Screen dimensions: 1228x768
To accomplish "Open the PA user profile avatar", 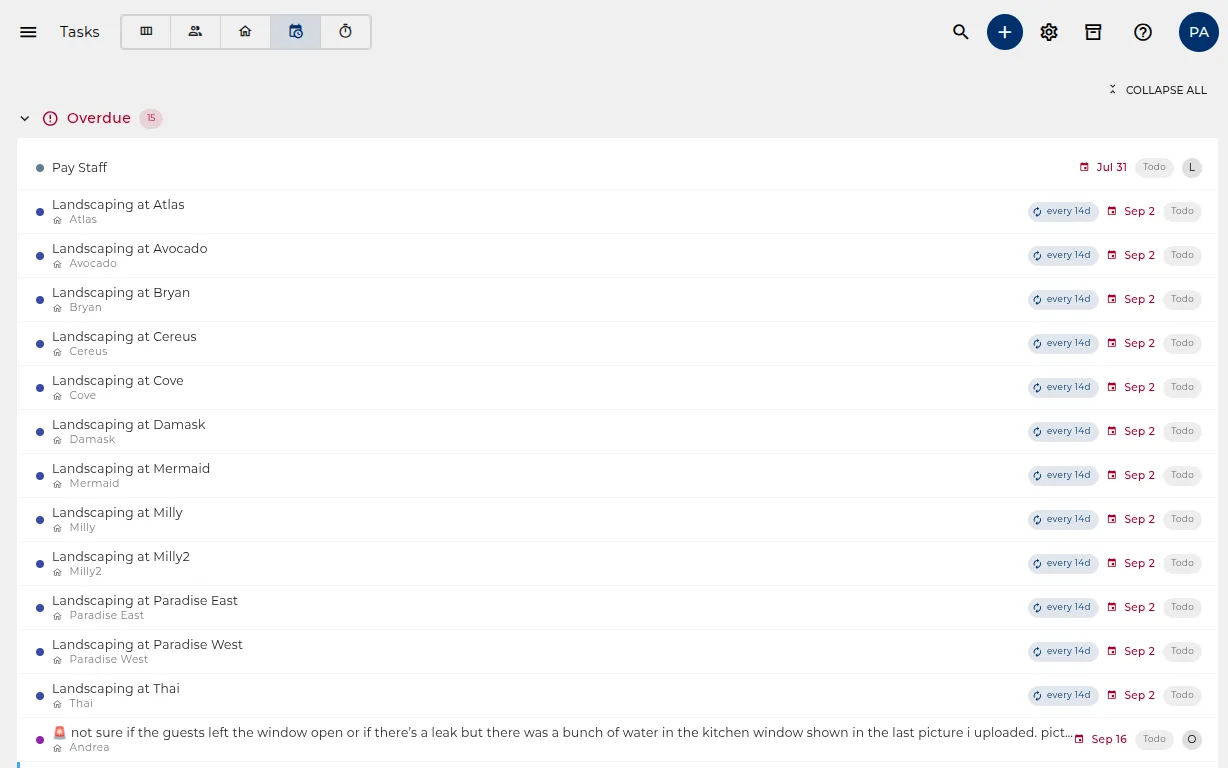I will point(1199,32).
